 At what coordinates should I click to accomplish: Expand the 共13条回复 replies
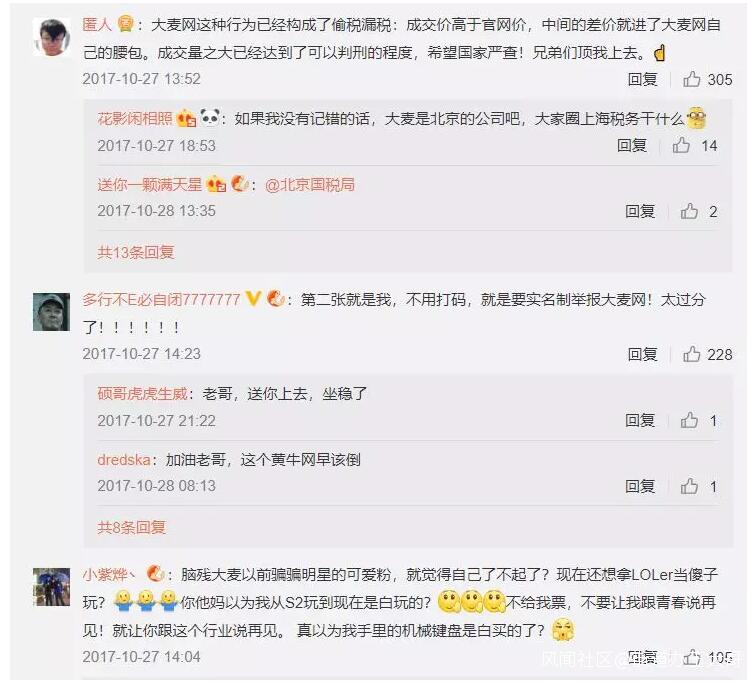click(136, 252)
